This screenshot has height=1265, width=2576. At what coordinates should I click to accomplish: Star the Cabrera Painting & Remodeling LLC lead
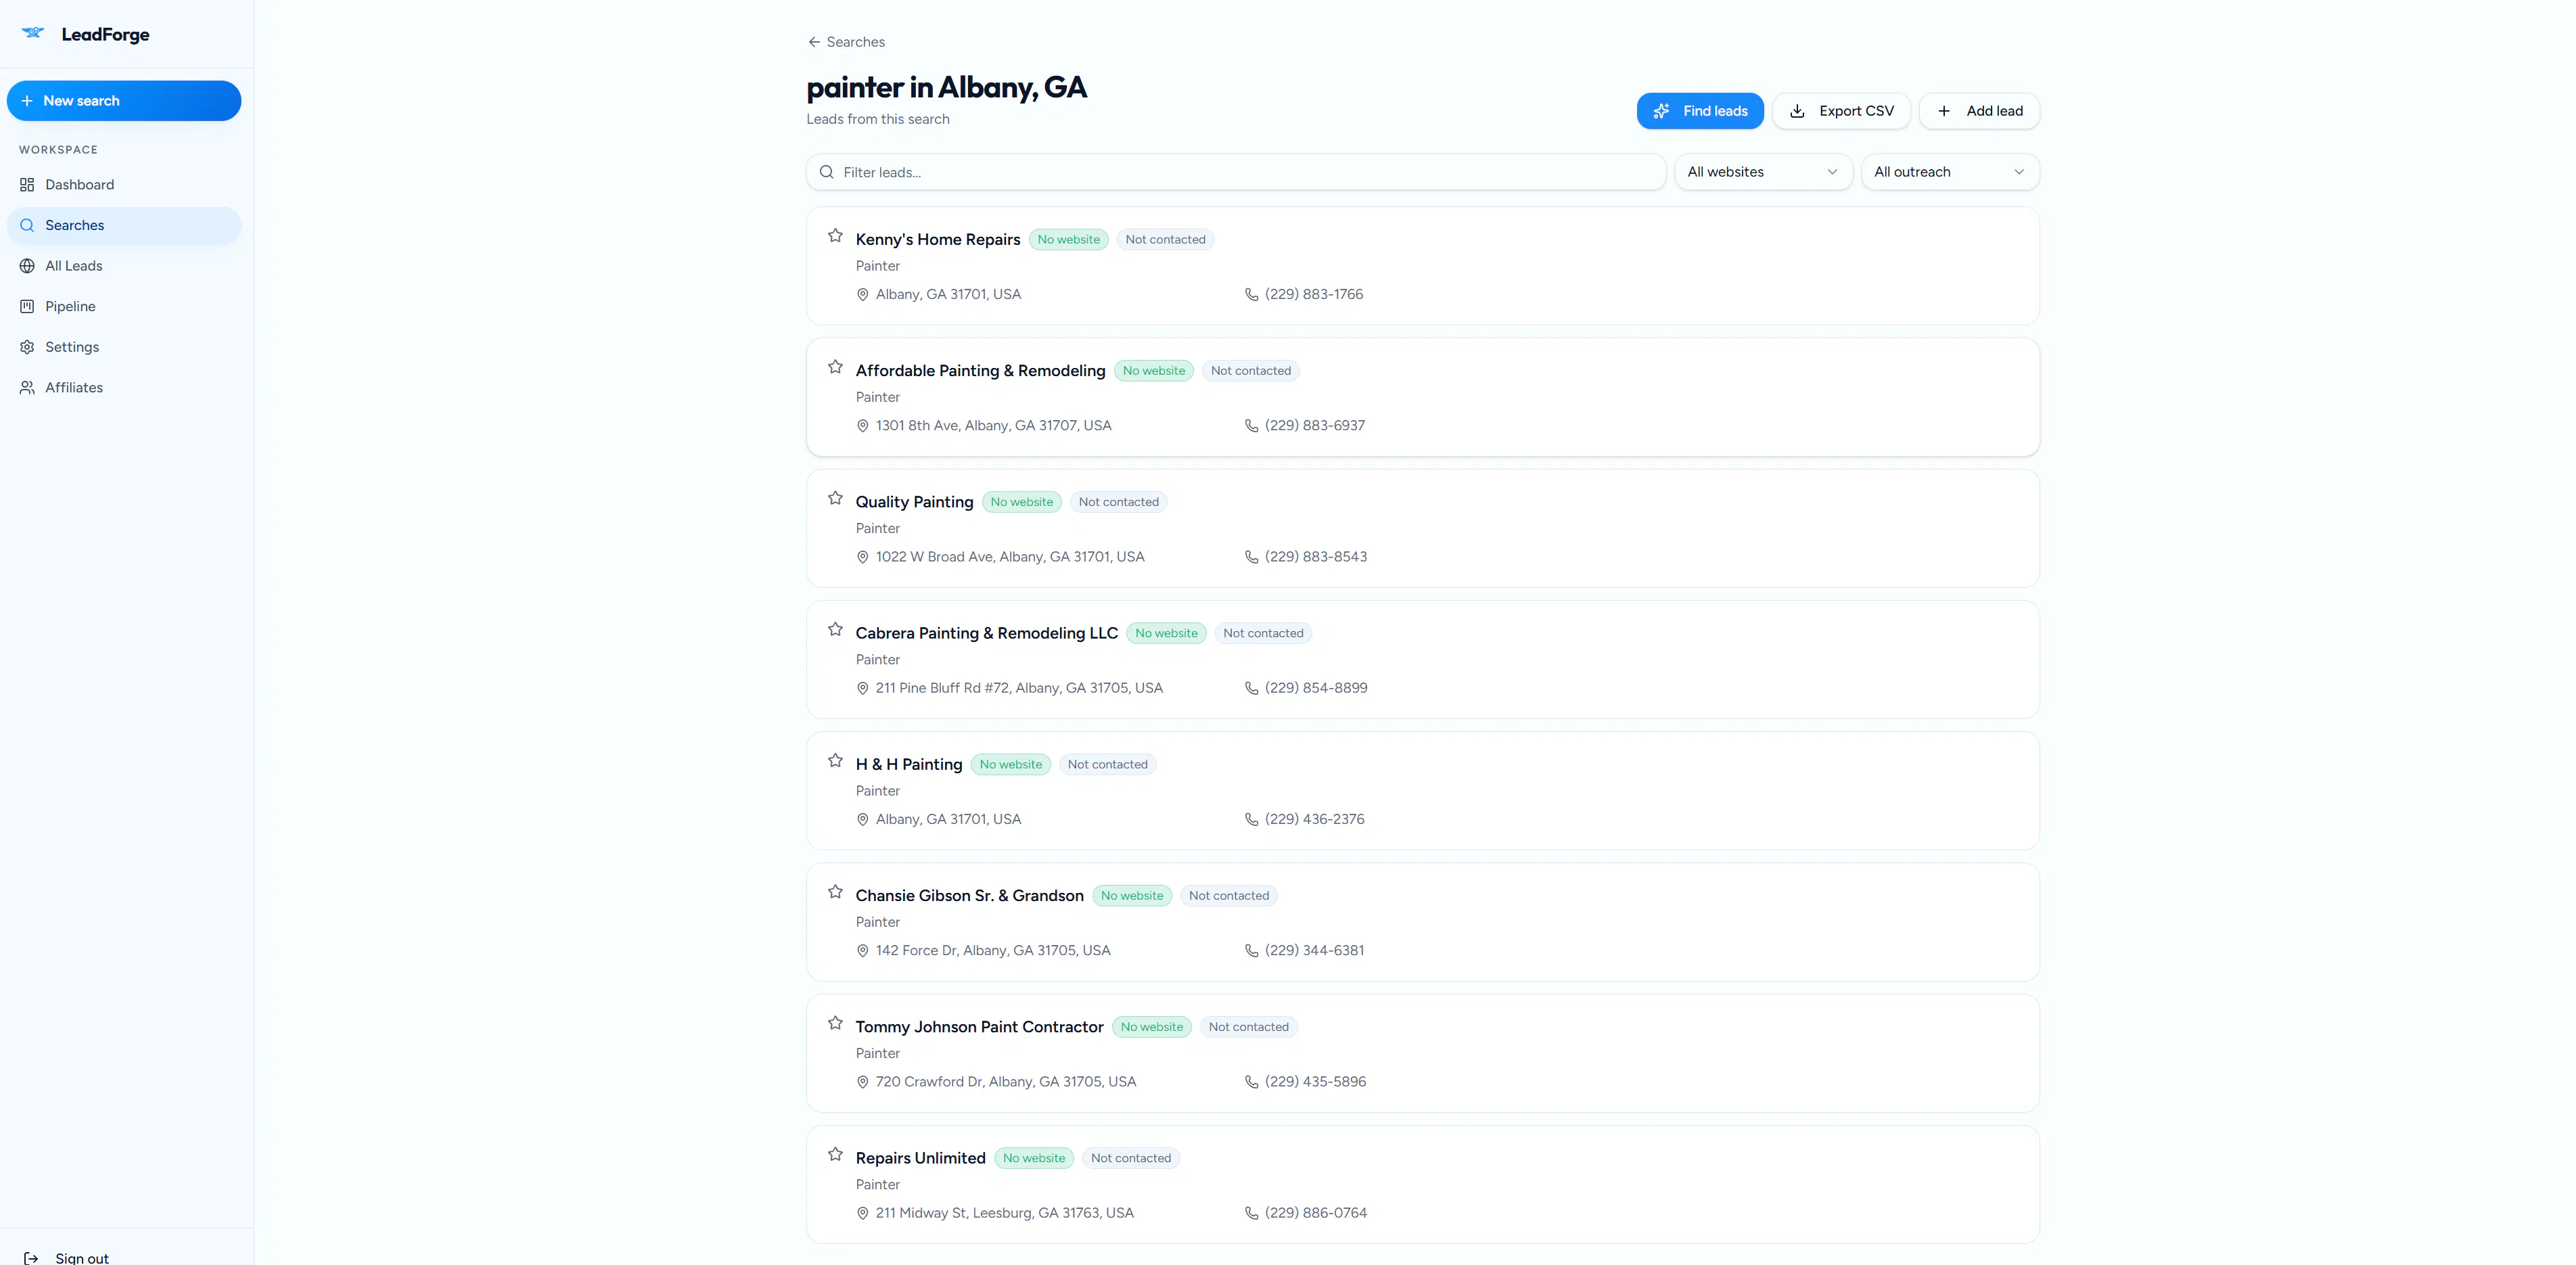point(835,629)
